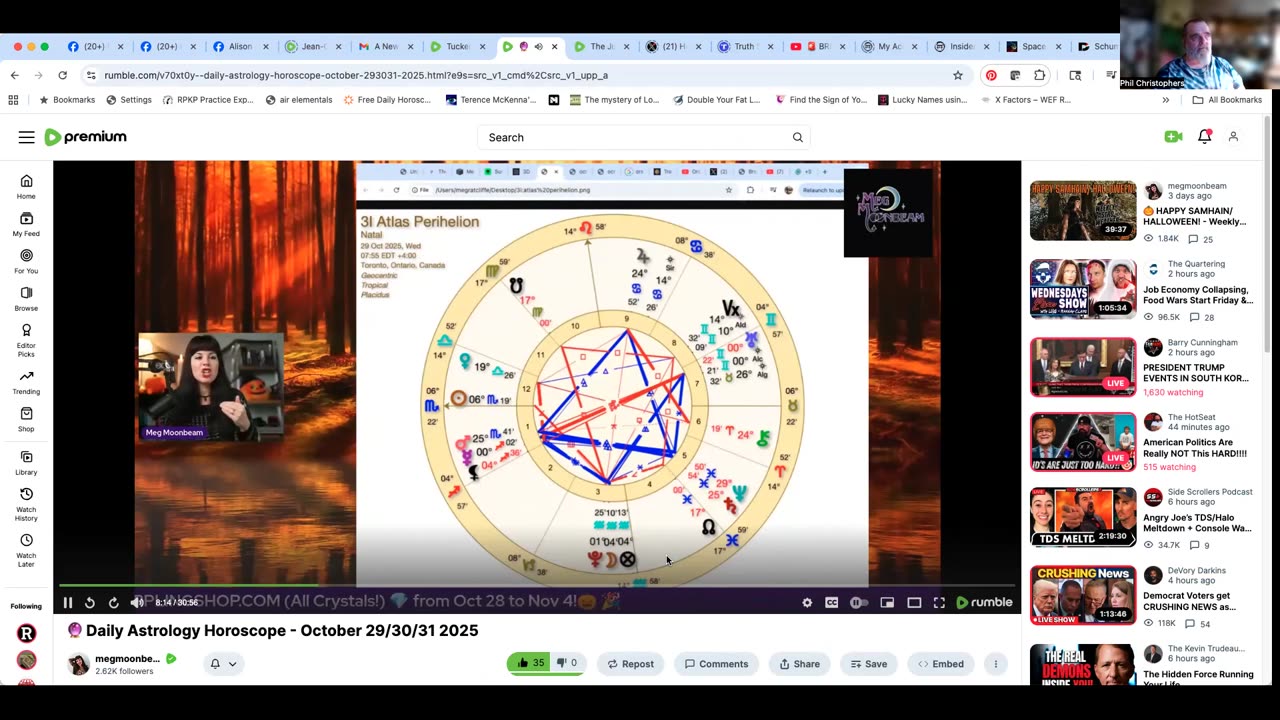The image size is (1280, 720).
Task: Pause the video
Action: pos(68,602)
